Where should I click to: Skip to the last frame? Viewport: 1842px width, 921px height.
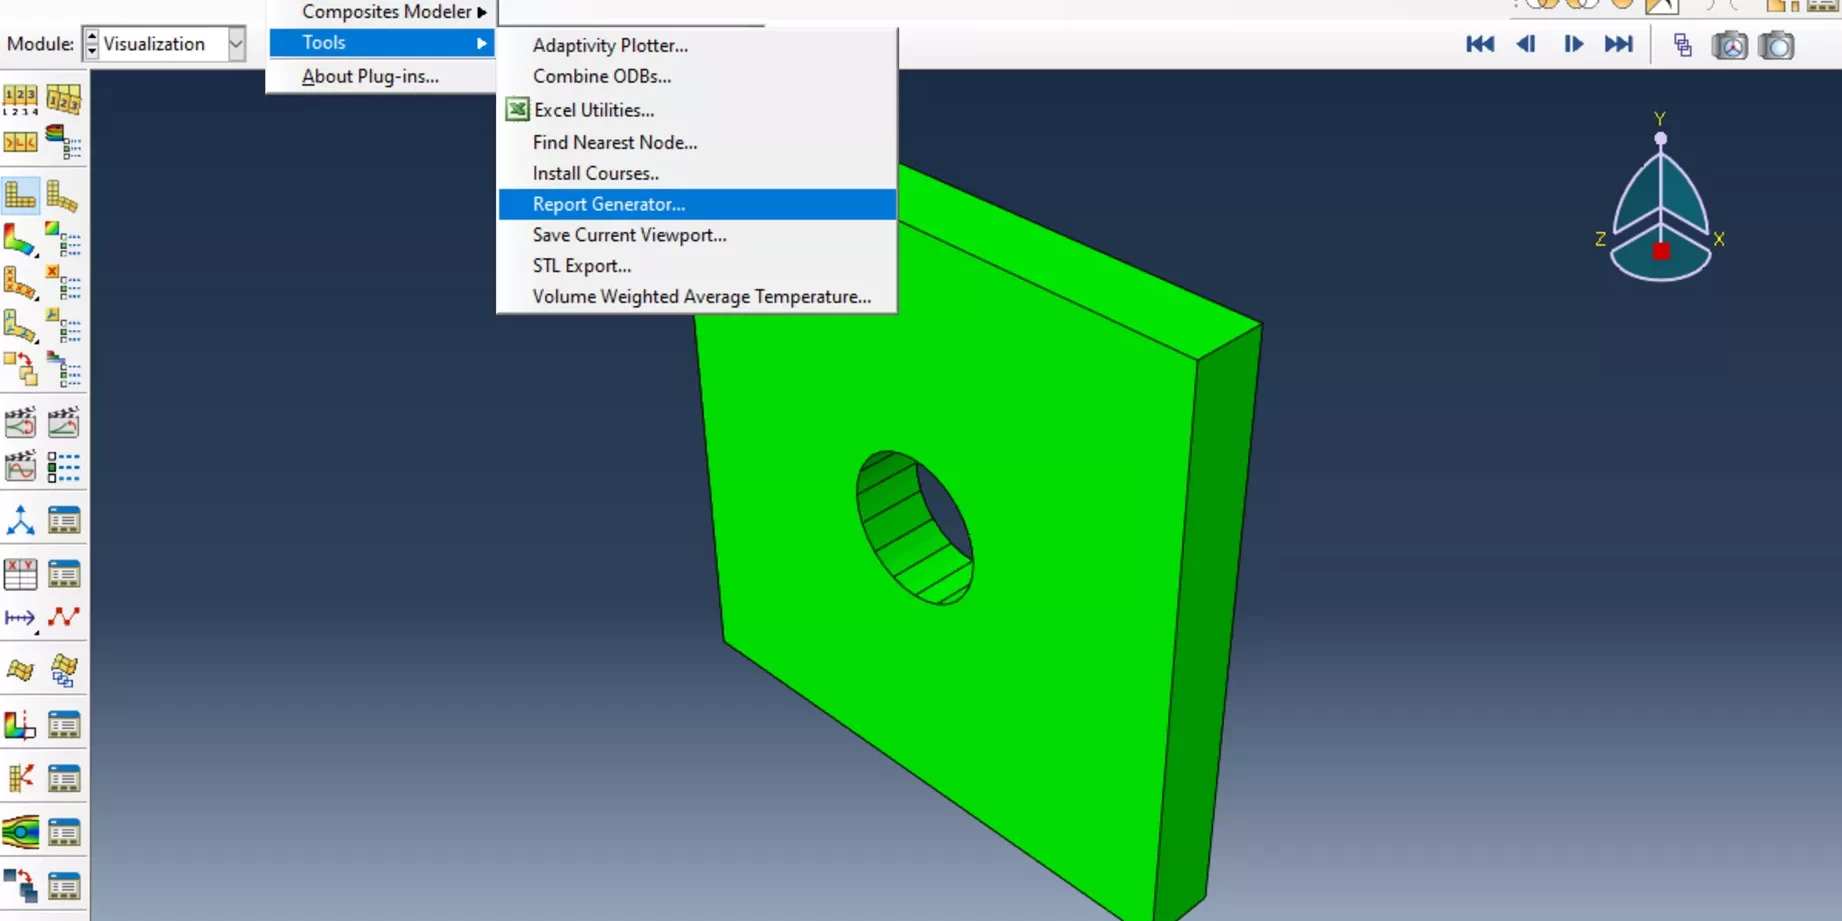tap(1618, 44)
